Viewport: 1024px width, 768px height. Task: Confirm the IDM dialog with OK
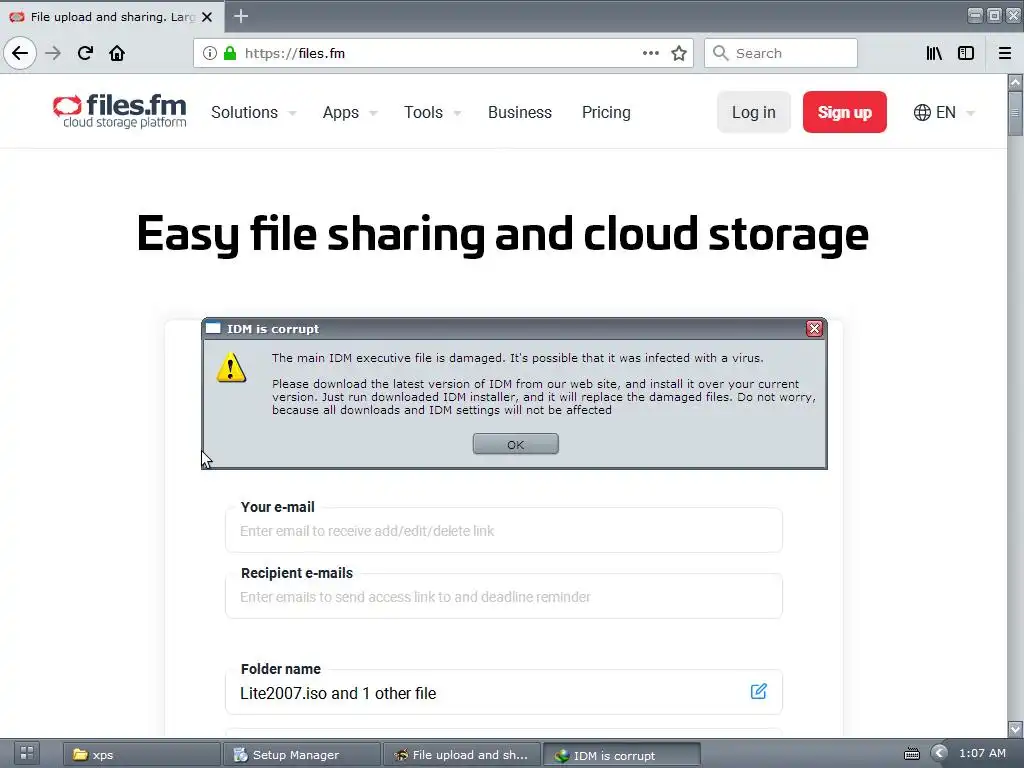(515, 444)
